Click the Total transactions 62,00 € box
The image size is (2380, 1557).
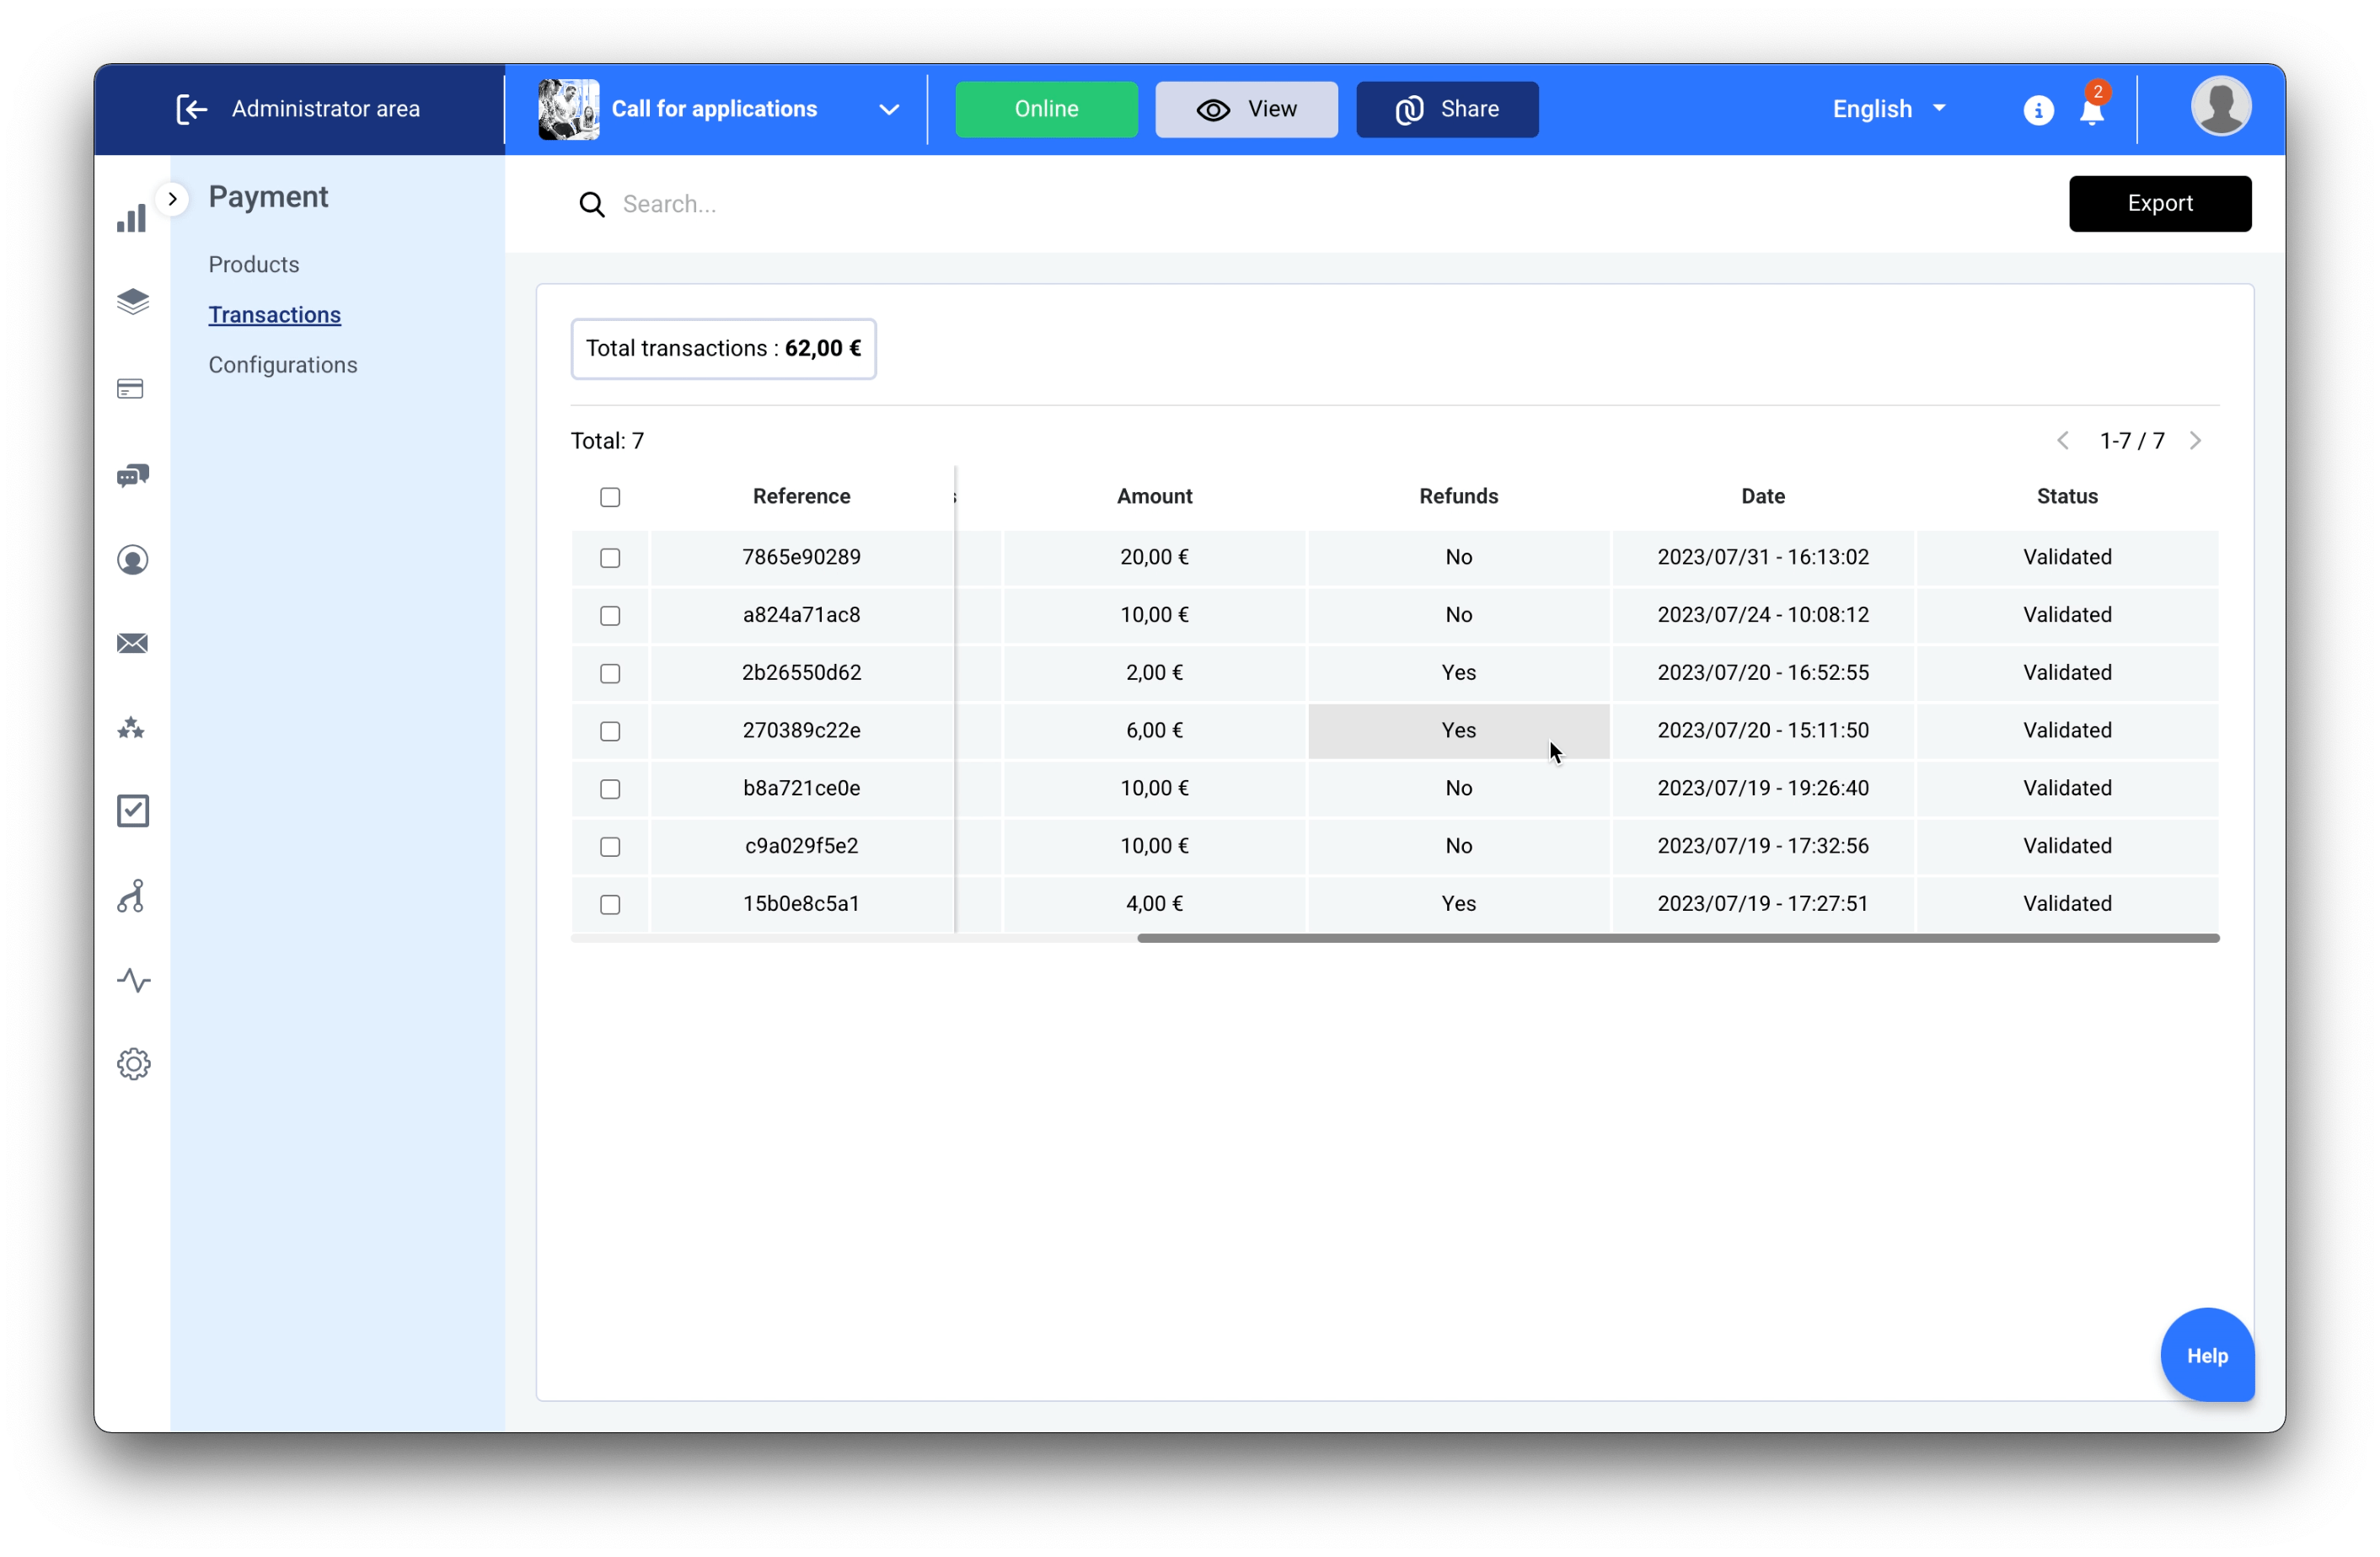(723, 349)
